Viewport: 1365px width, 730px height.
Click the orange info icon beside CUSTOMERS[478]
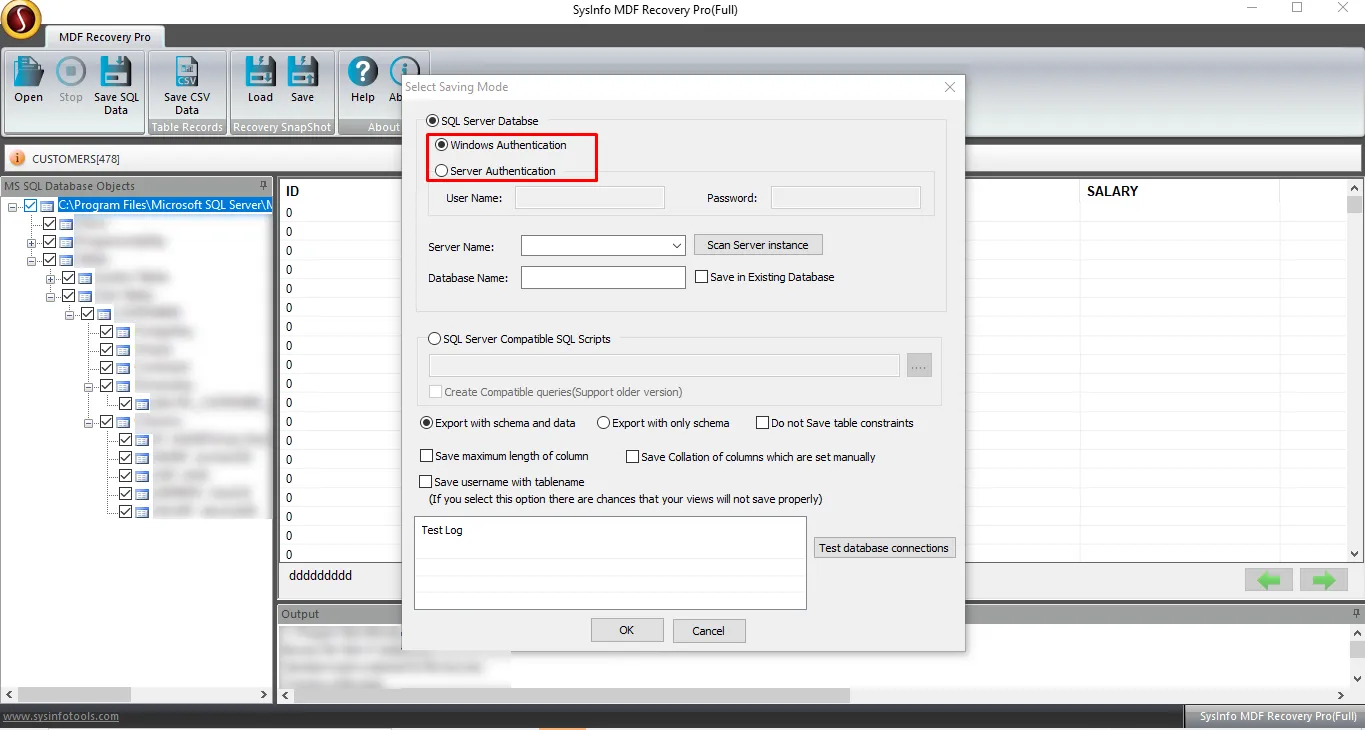point(17,158)
